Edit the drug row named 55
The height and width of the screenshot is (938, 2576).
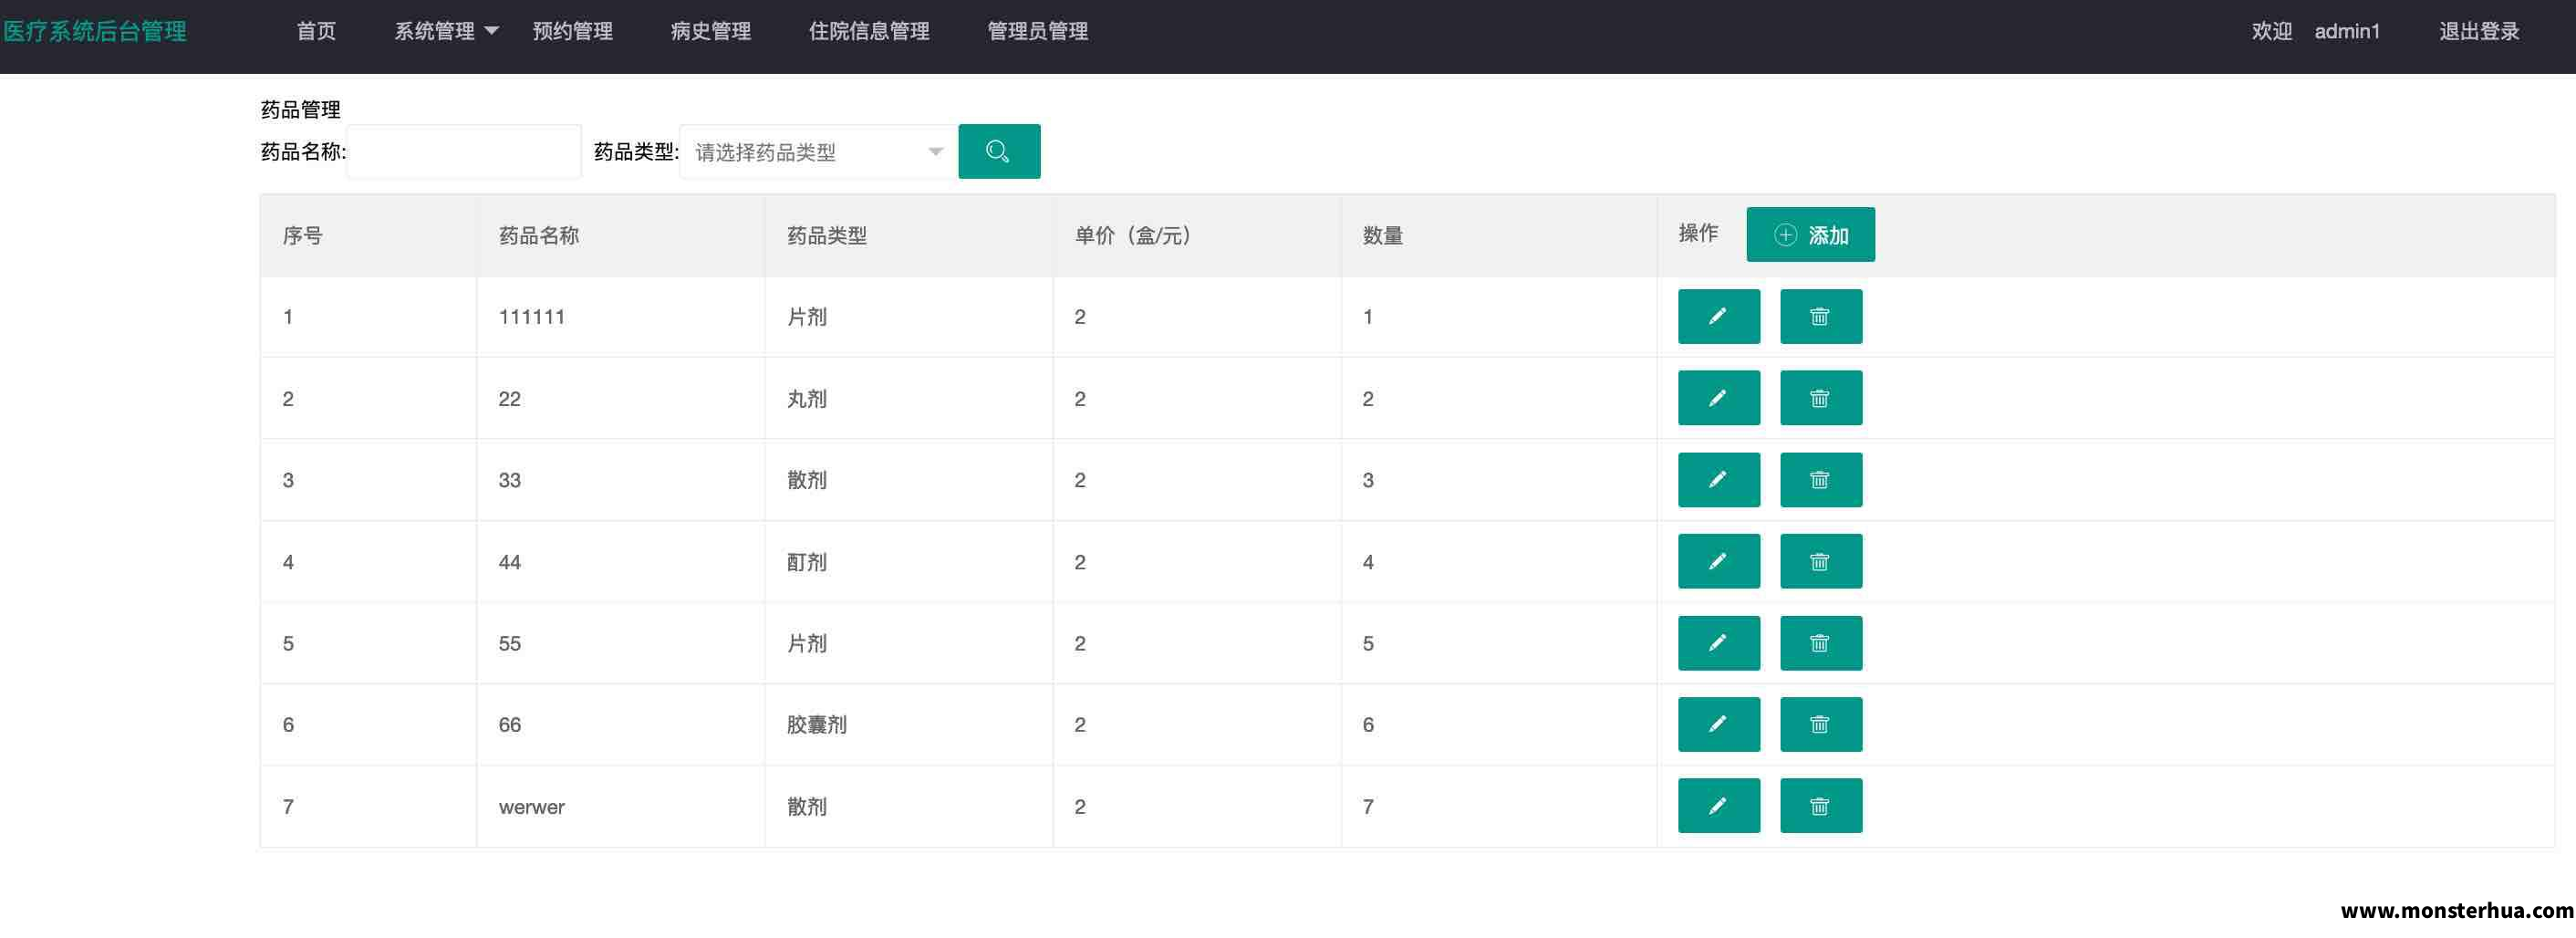pos(1718,643)
